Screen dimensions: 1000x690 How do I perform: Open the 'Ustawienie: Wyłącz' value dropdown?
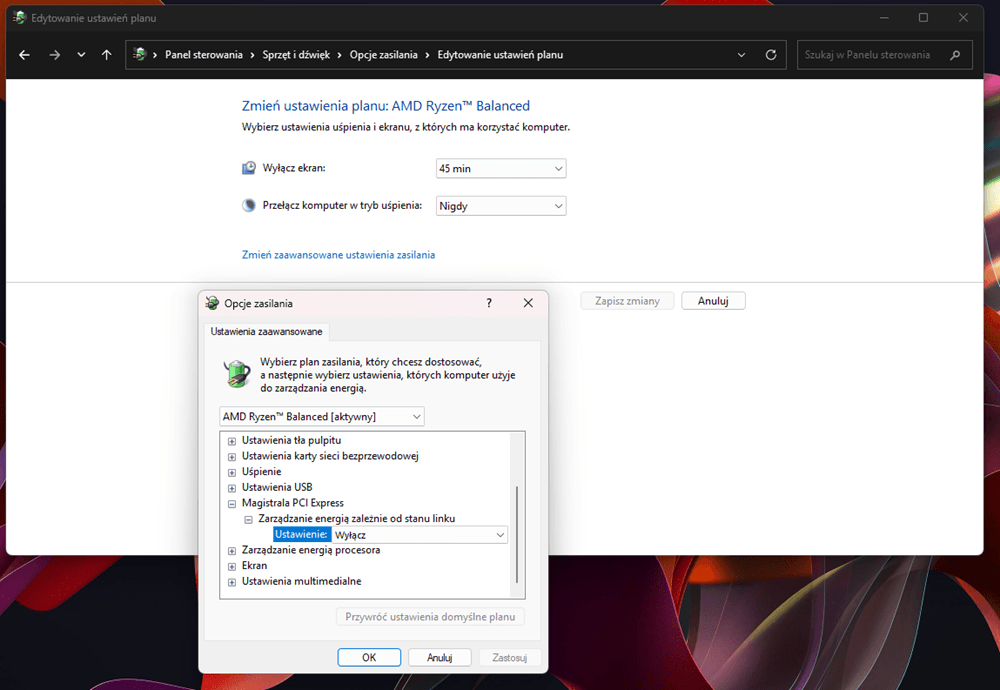point(420,535)
